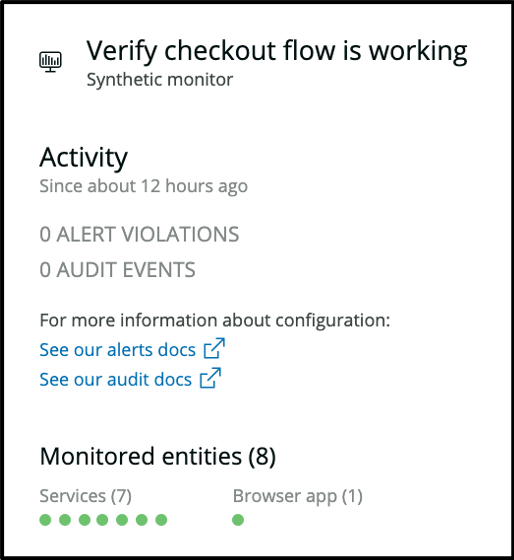
Task: Select the first green Services status dot
Action: point(45,520)
